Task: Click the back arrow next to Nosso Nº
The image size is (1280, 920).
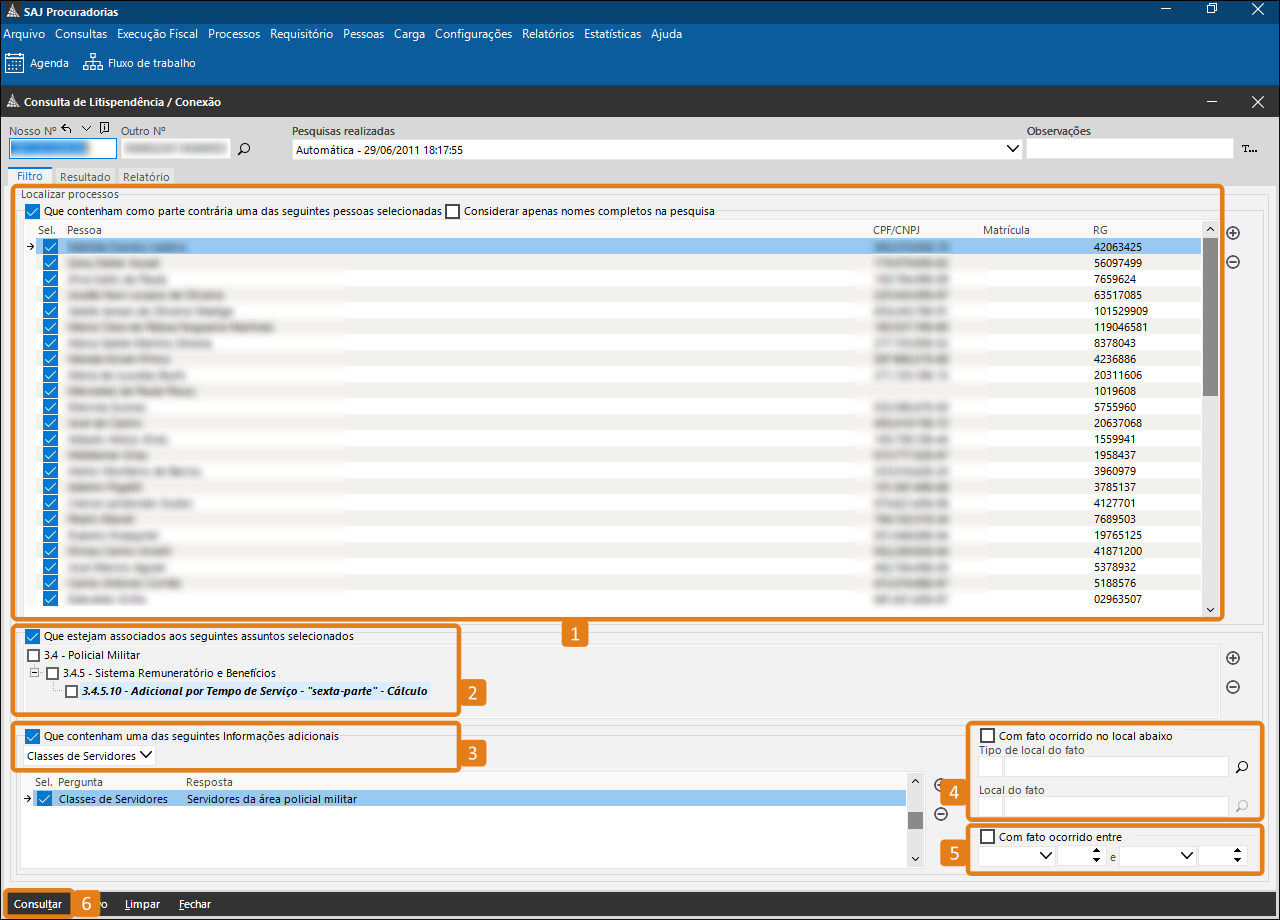Action: click(67, 129)
